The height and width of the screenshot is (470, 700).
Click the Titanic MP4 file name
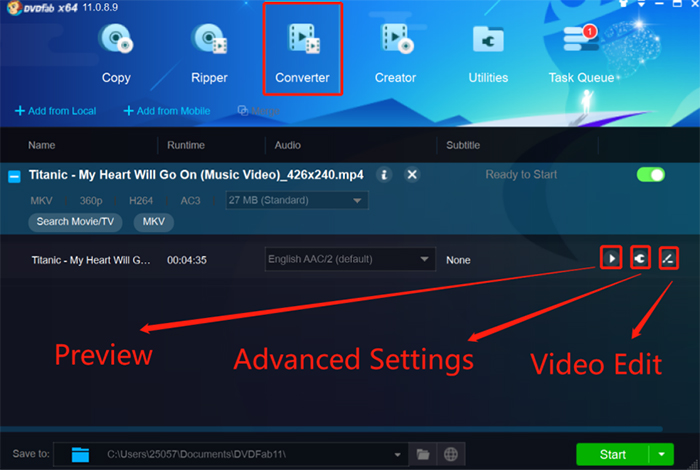[196, 175]
